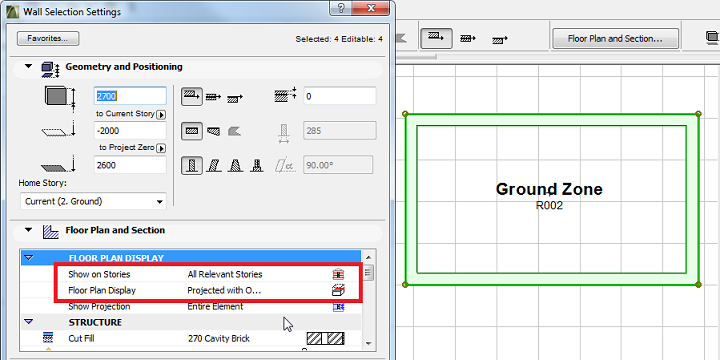Click the Floor Plan Display icon at row end
Image resolution: width=720 pixels, height=360 pixels.
pos(338,290)
